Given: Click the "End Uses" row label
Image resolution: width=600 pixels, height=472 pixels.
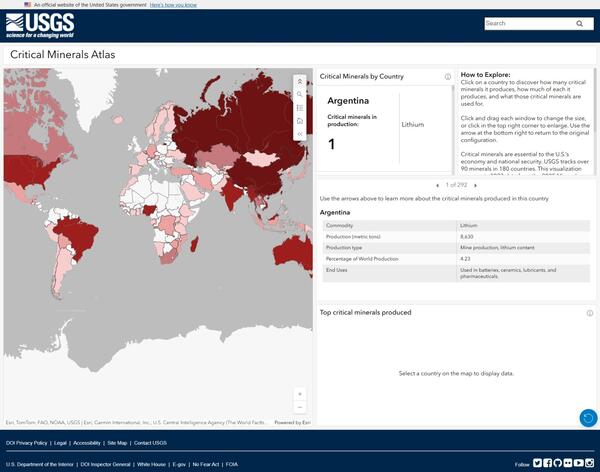Looking at the screenshot, I should pos(336,270).
